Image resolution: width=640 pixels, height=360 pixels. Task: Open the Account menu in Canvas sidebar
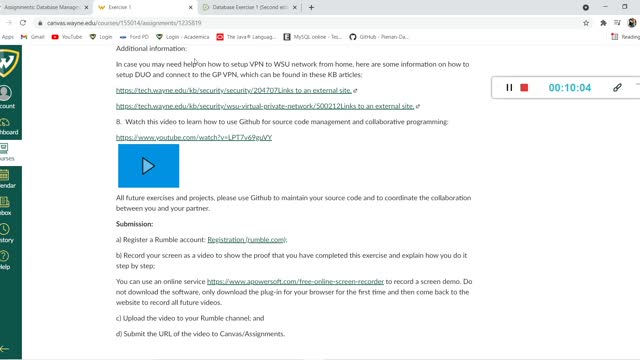(7, 97)
